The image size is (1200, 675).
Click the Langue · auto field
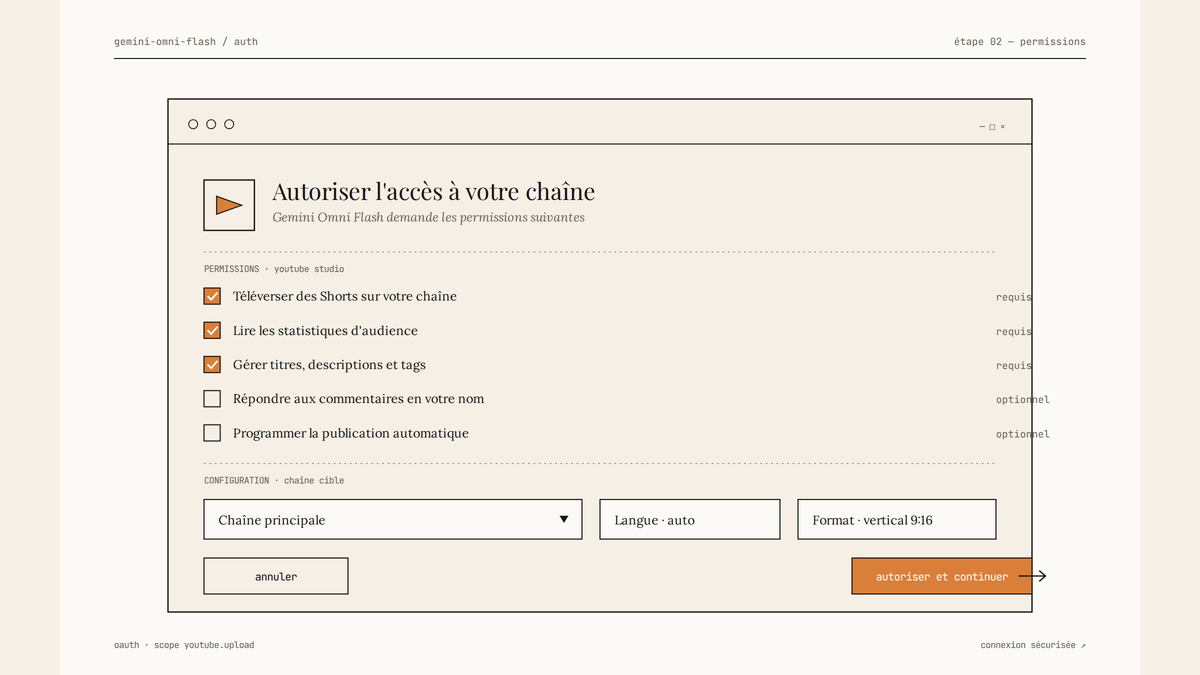click(x=690, y=519)
